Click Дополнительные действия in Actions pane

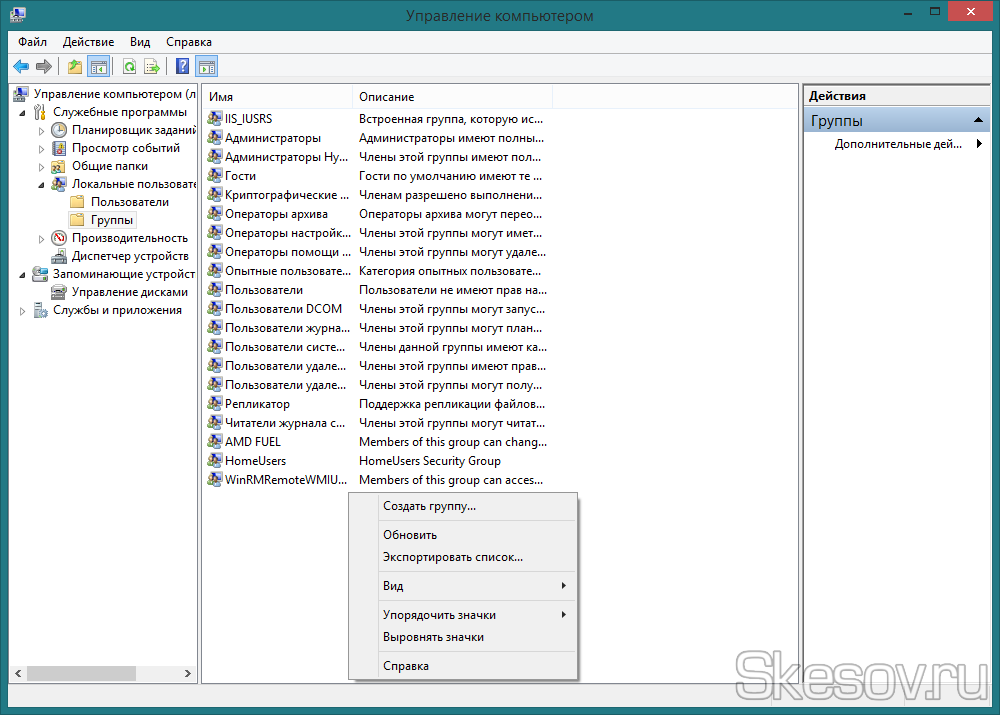coord(898,144)
